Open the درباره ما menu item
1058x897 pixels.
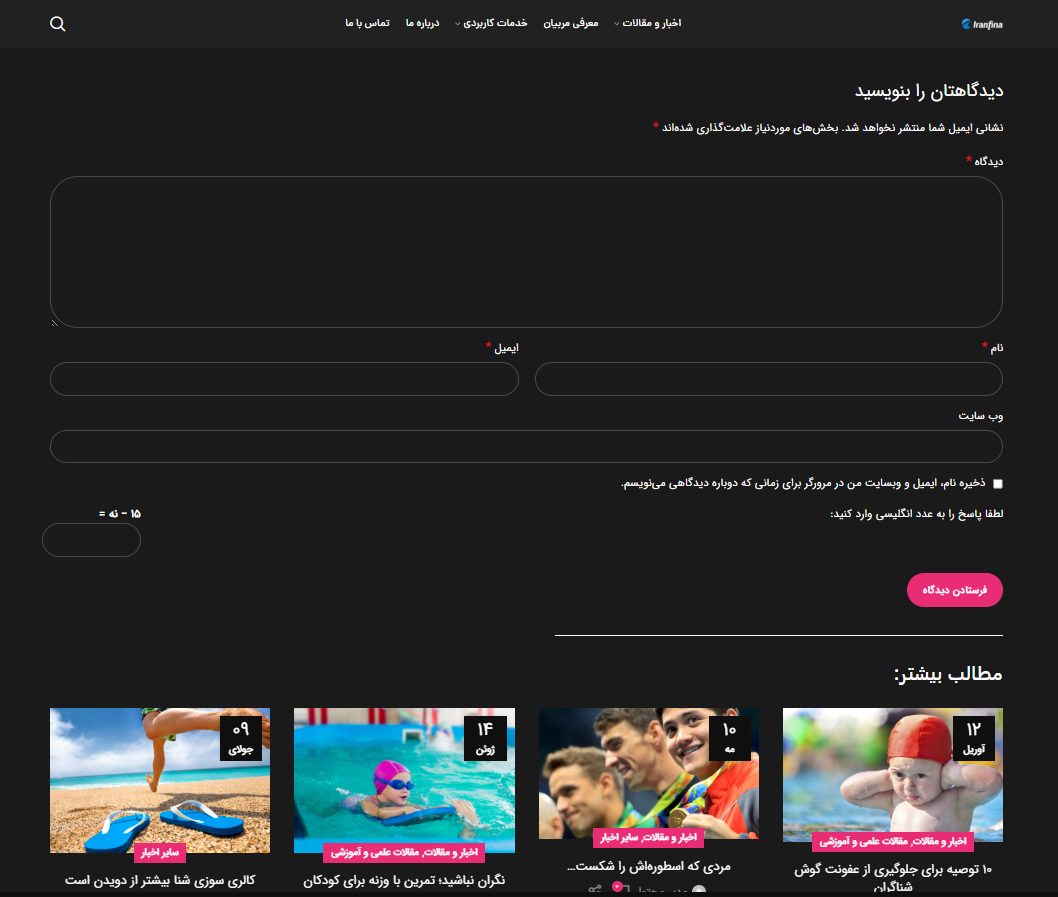[422, 23]
